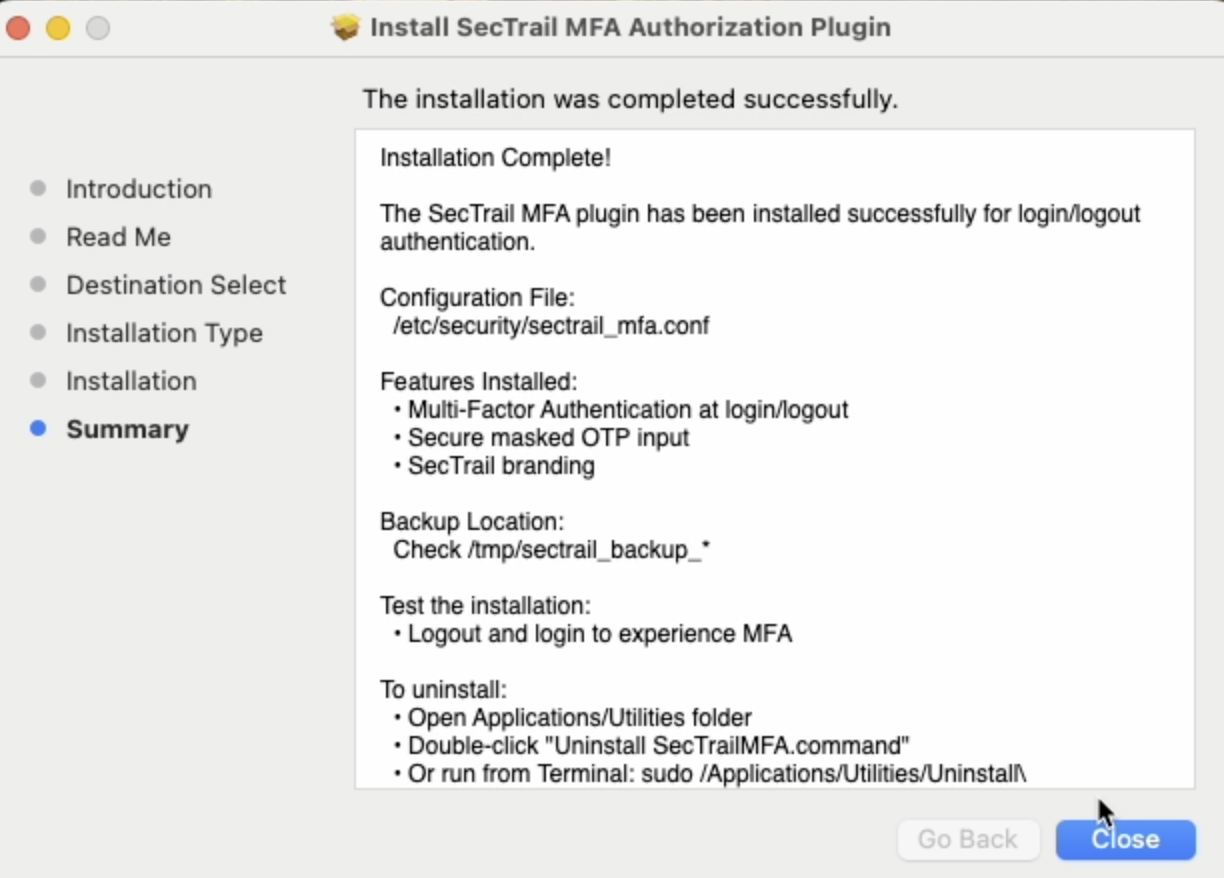
Task: Close the installer with the Close button
Action: click(1125, 839)
